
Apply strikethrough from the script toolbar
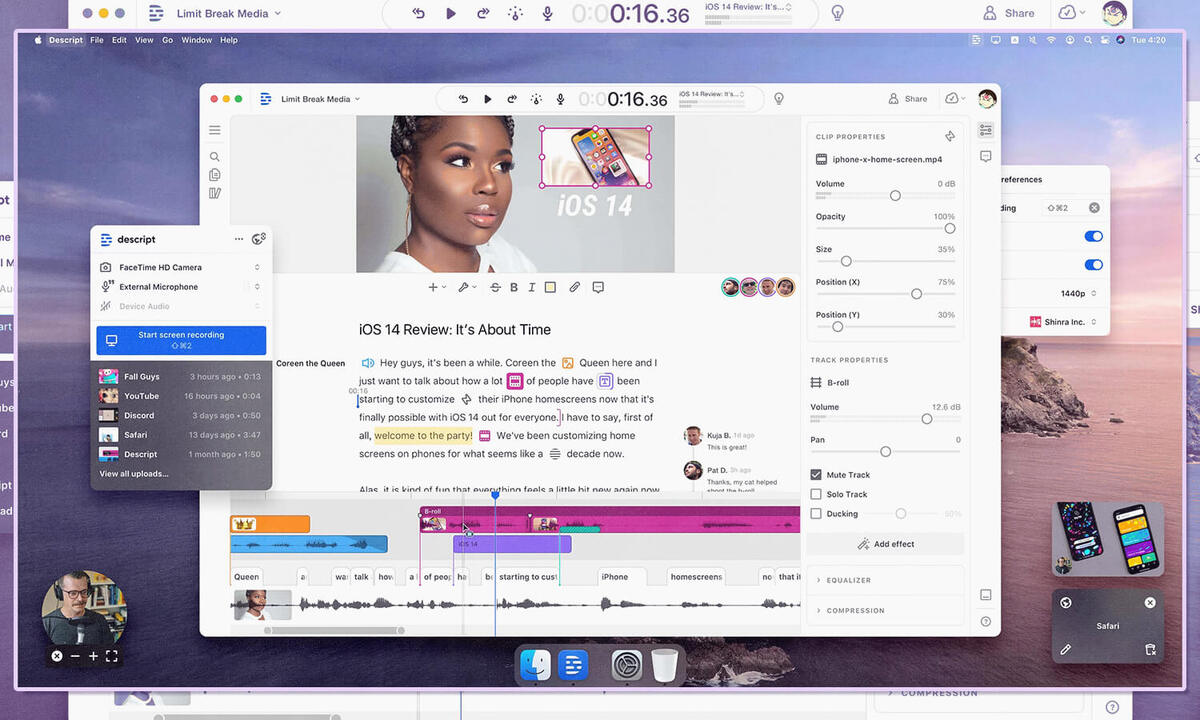[x=495, y=287]
